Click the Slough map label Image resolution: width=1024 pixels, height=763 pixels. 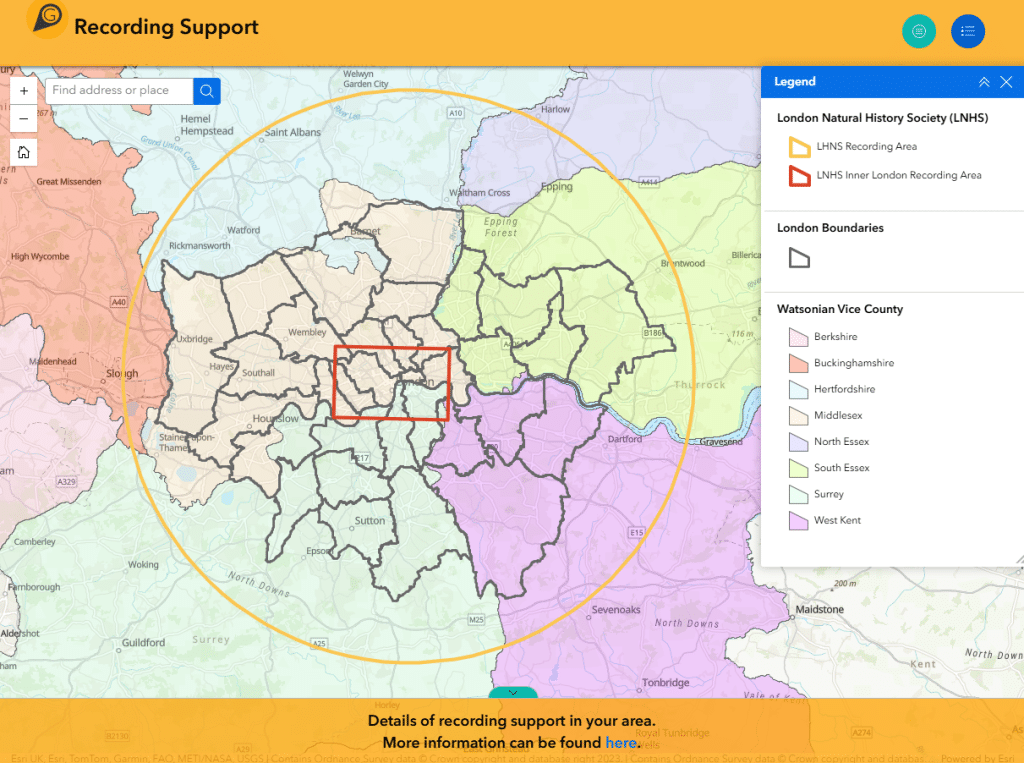122,373
